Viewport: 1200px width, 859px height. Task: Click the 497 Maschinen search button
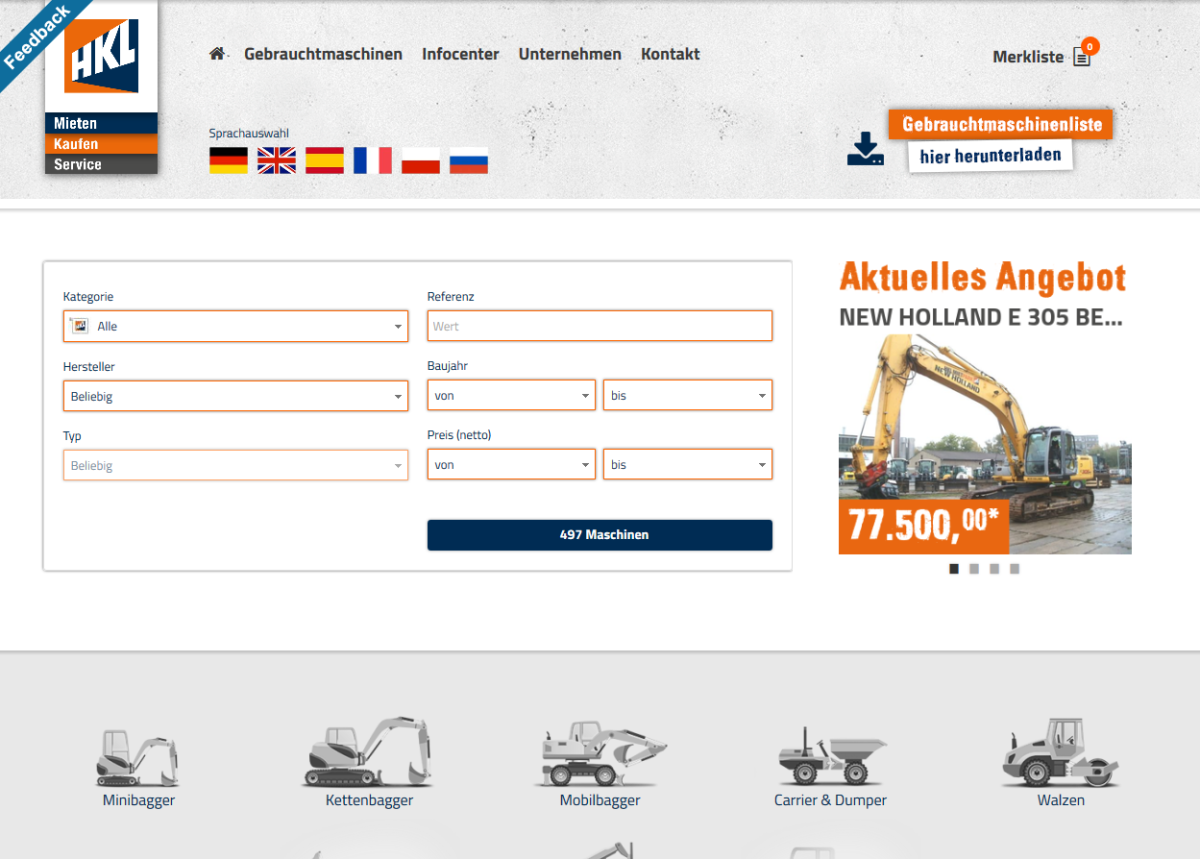click(600, 535)
